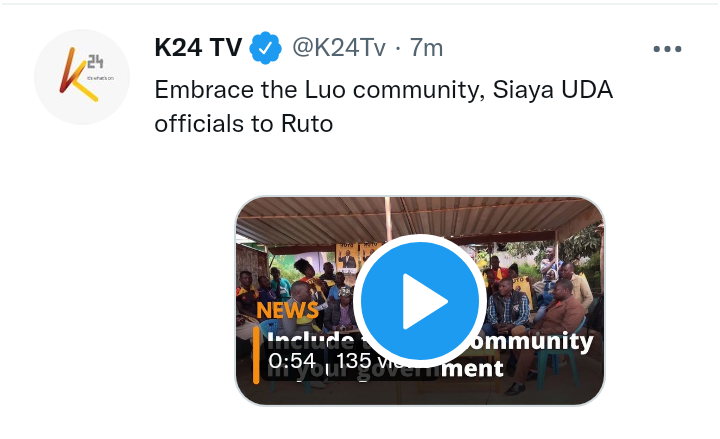The width and height of the screenshot is (720, 439).
Task: Click the word 'Ruto' in the tweet text
Action: coord(307,124)
